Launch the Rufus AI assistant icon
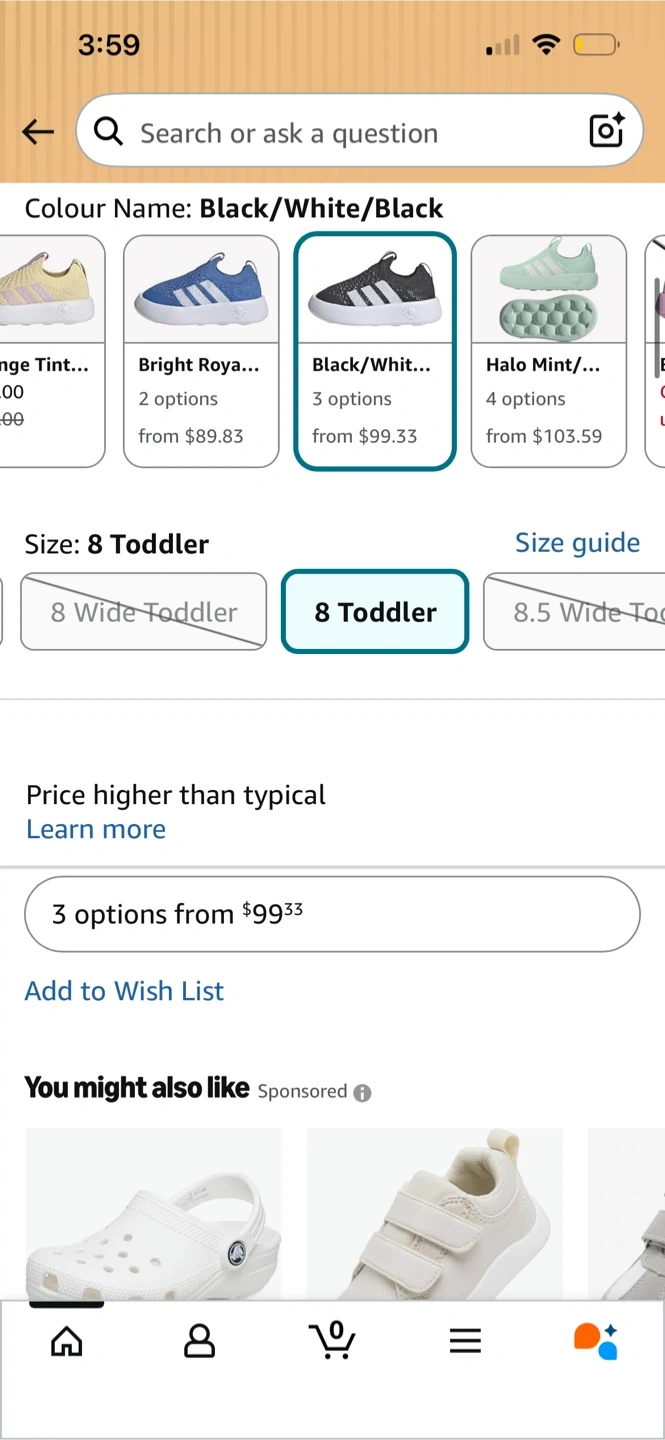Viewport: 665px width, 1440px height. point(596,1340)
